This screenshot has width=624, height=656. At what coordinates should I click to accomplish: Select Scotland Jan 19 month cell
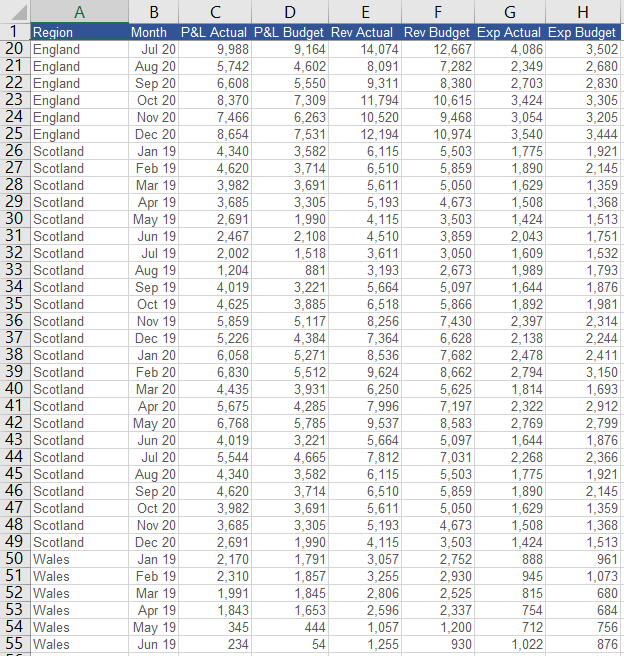click(153, 151)
